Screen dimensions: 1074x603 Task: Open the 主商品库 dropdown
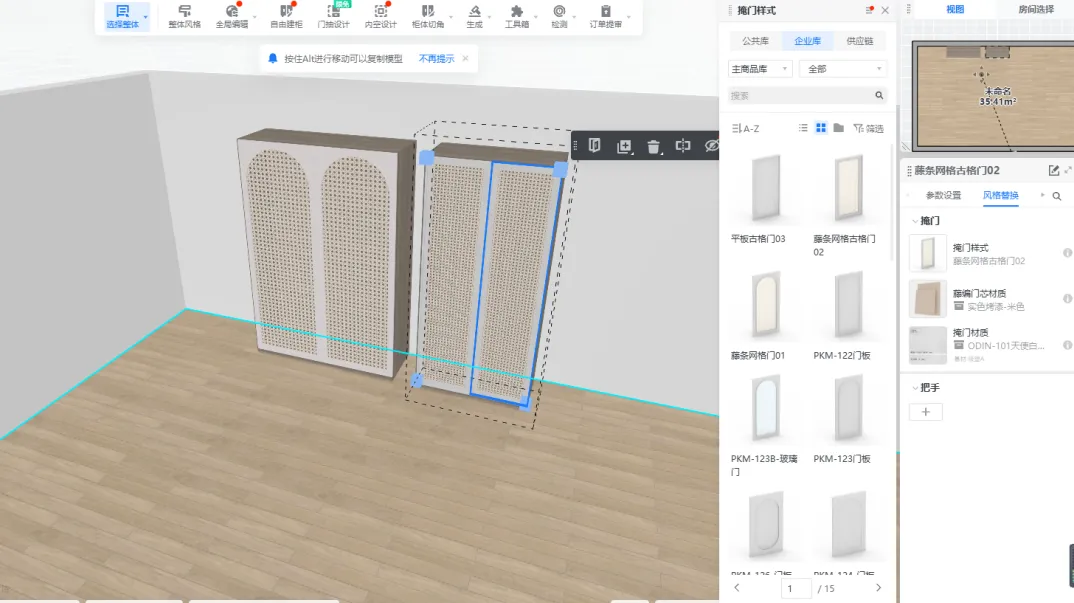pyautogui.click(x=760, y=69)
